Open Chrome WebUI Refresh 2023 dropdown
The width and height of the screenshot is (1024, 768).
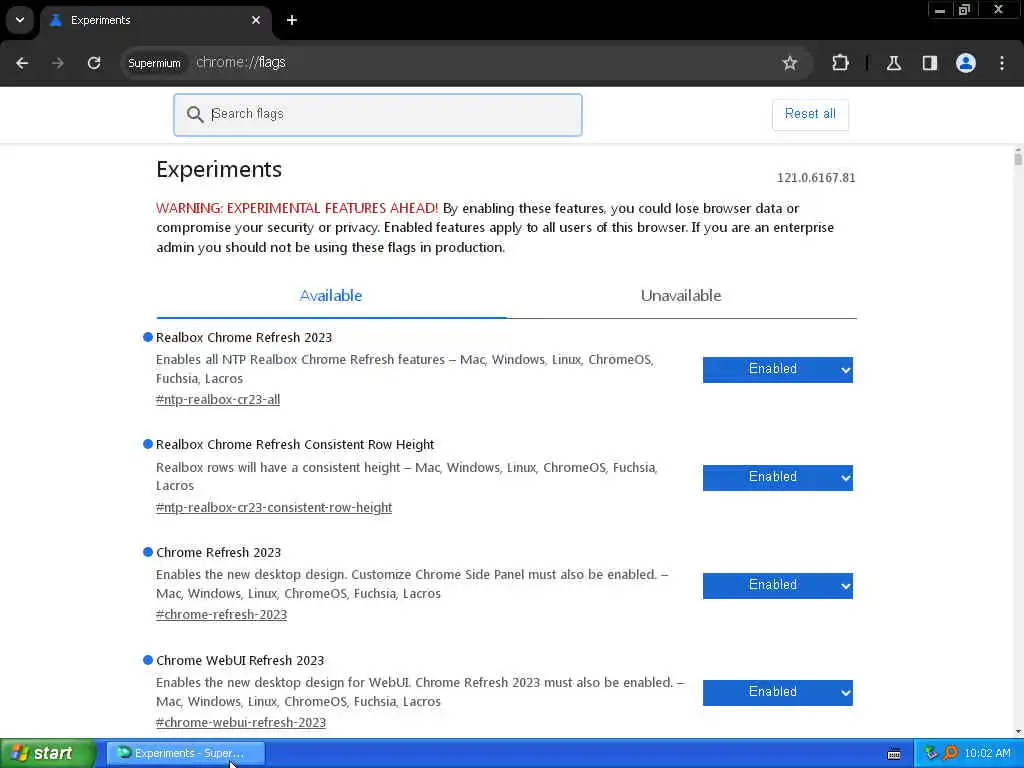(x=777, y=692)
